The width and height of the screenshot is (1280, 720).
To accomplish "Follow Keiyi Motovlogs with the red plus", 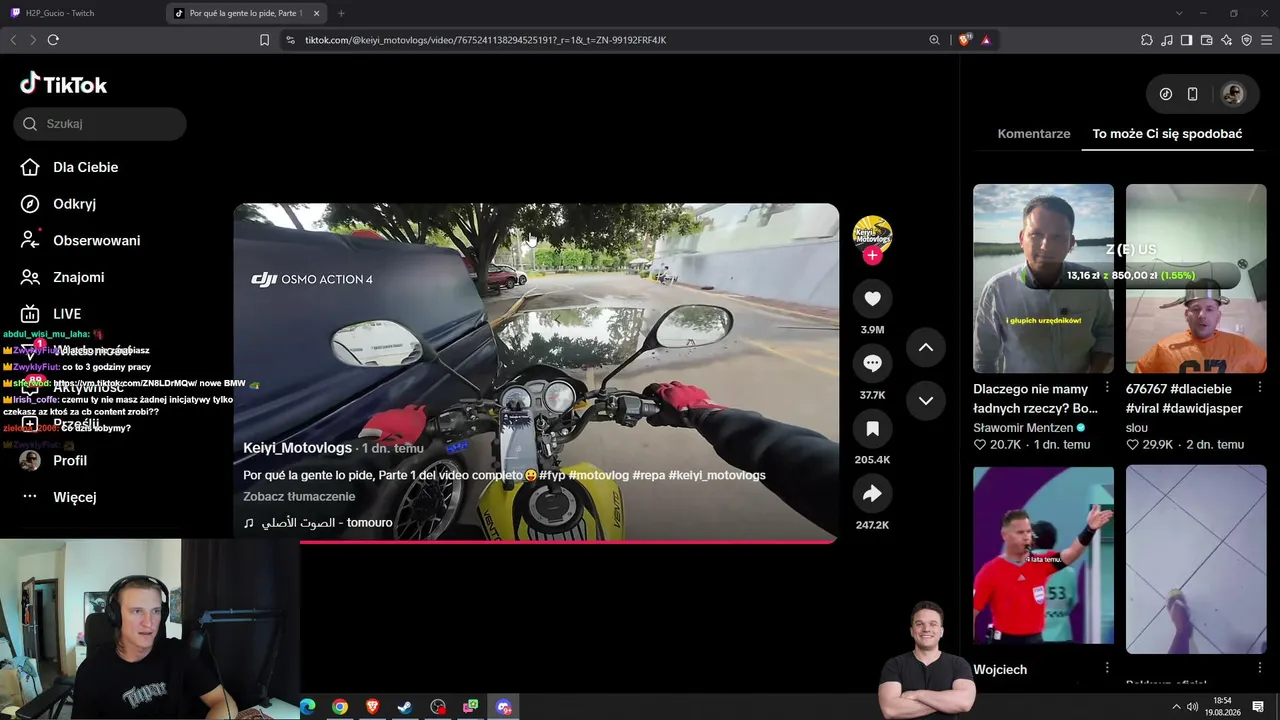I will click(x=872, y=255).
